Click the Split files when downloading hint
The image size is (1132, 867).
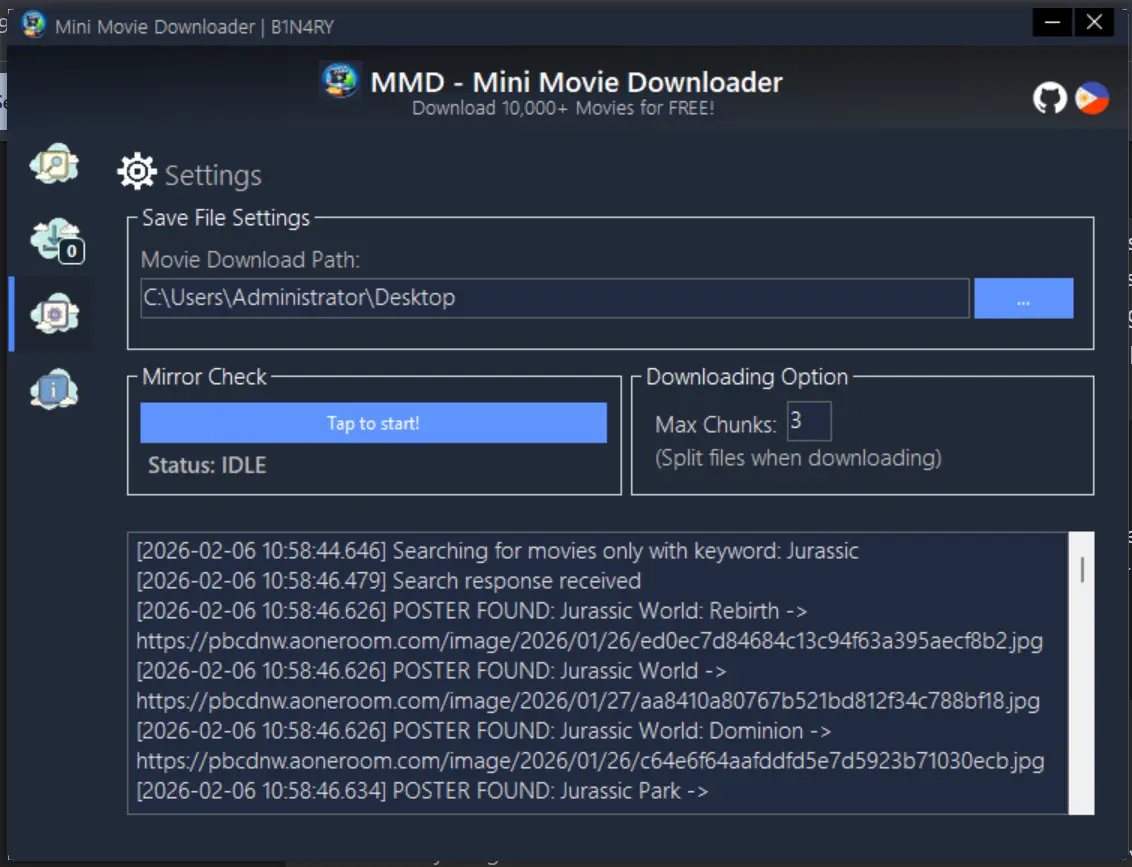pyautogui.click(x=798, y=458)
